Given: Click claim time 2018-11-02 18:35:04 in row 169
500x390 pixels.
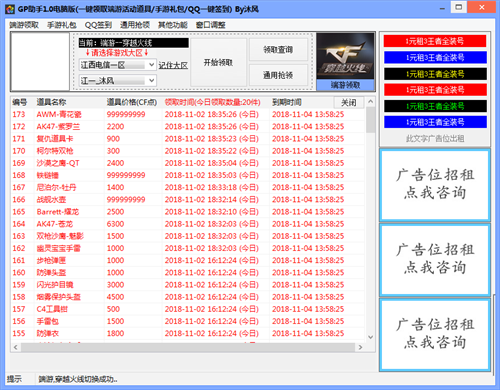Looking at the screenshot, I should point(212,163).
